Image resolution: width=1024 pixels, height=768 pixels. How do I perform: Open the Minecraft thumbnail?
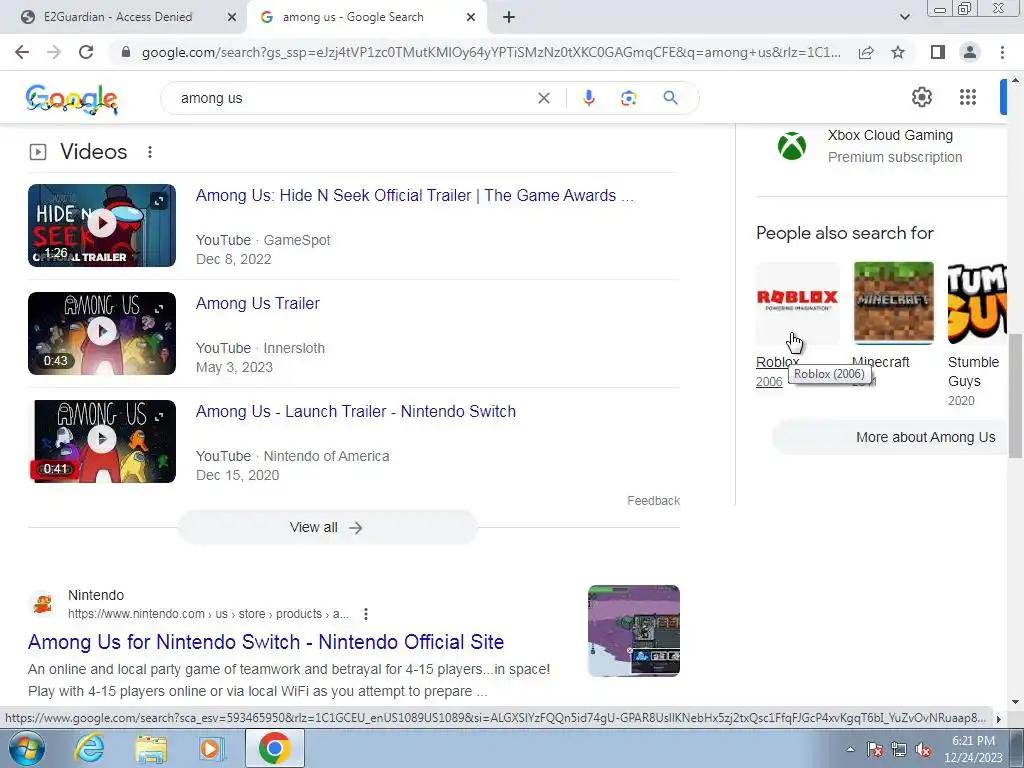[x=893, y=303]
